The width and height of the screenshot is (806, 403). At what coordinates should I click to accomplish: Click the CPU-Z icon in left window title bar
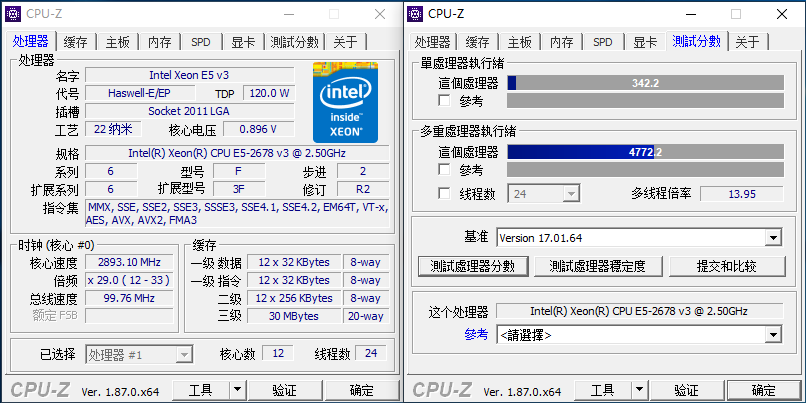[13, 13]
